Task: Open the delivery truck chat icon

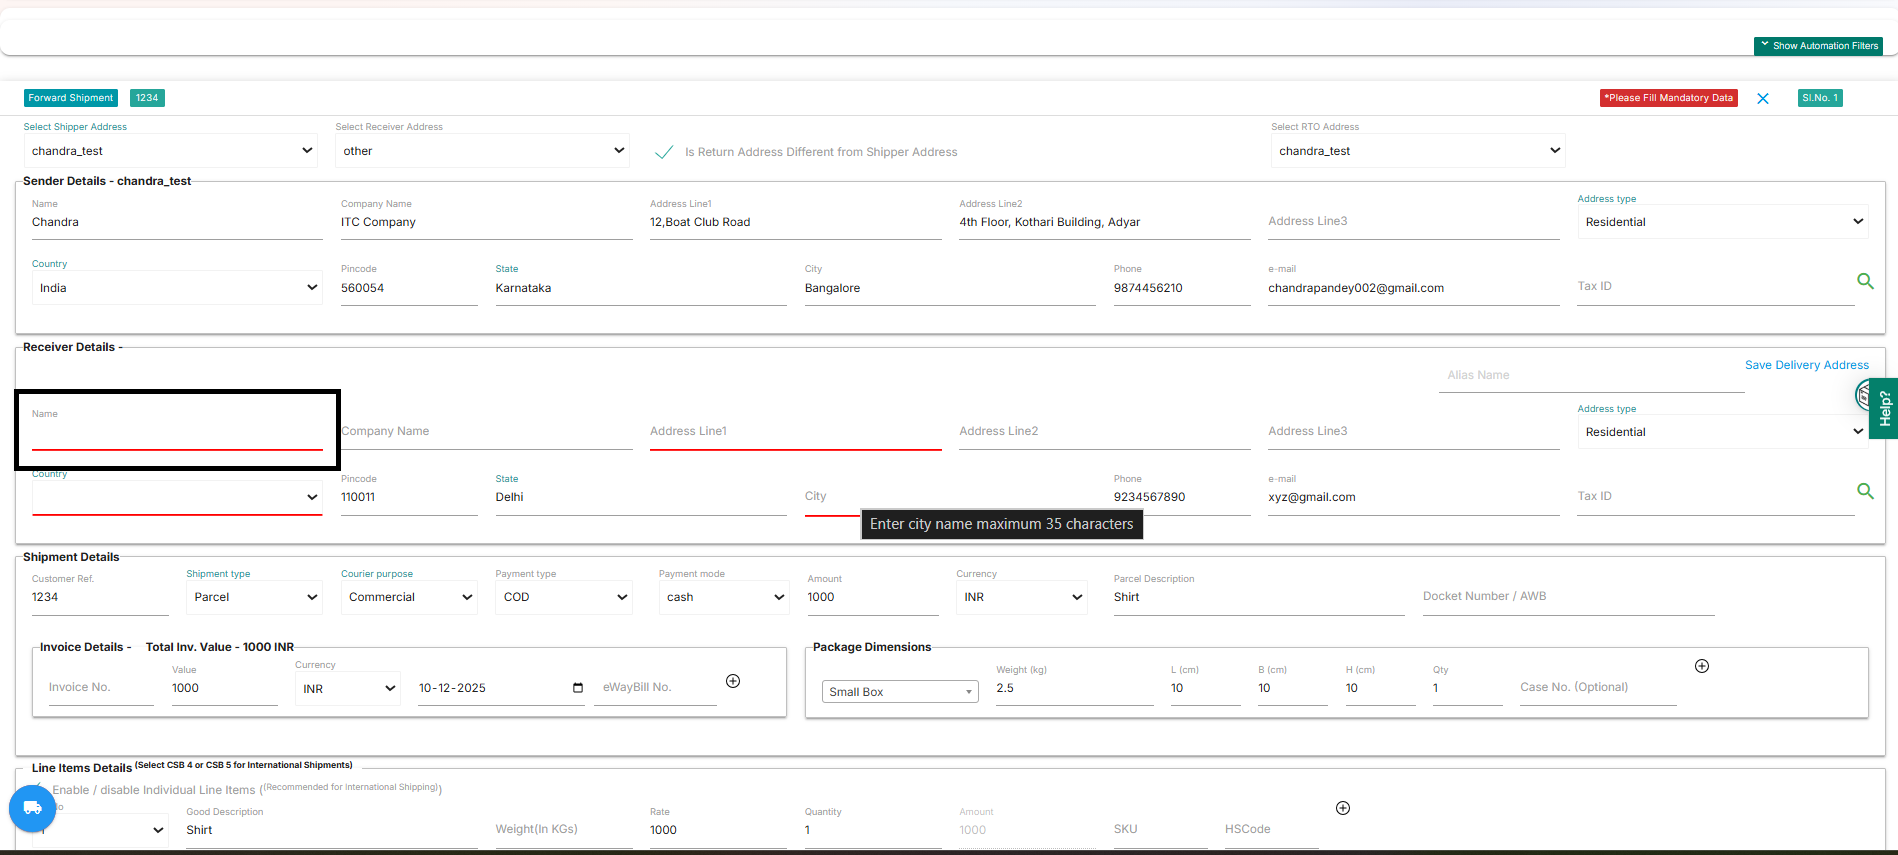Action: click(32, 808)
